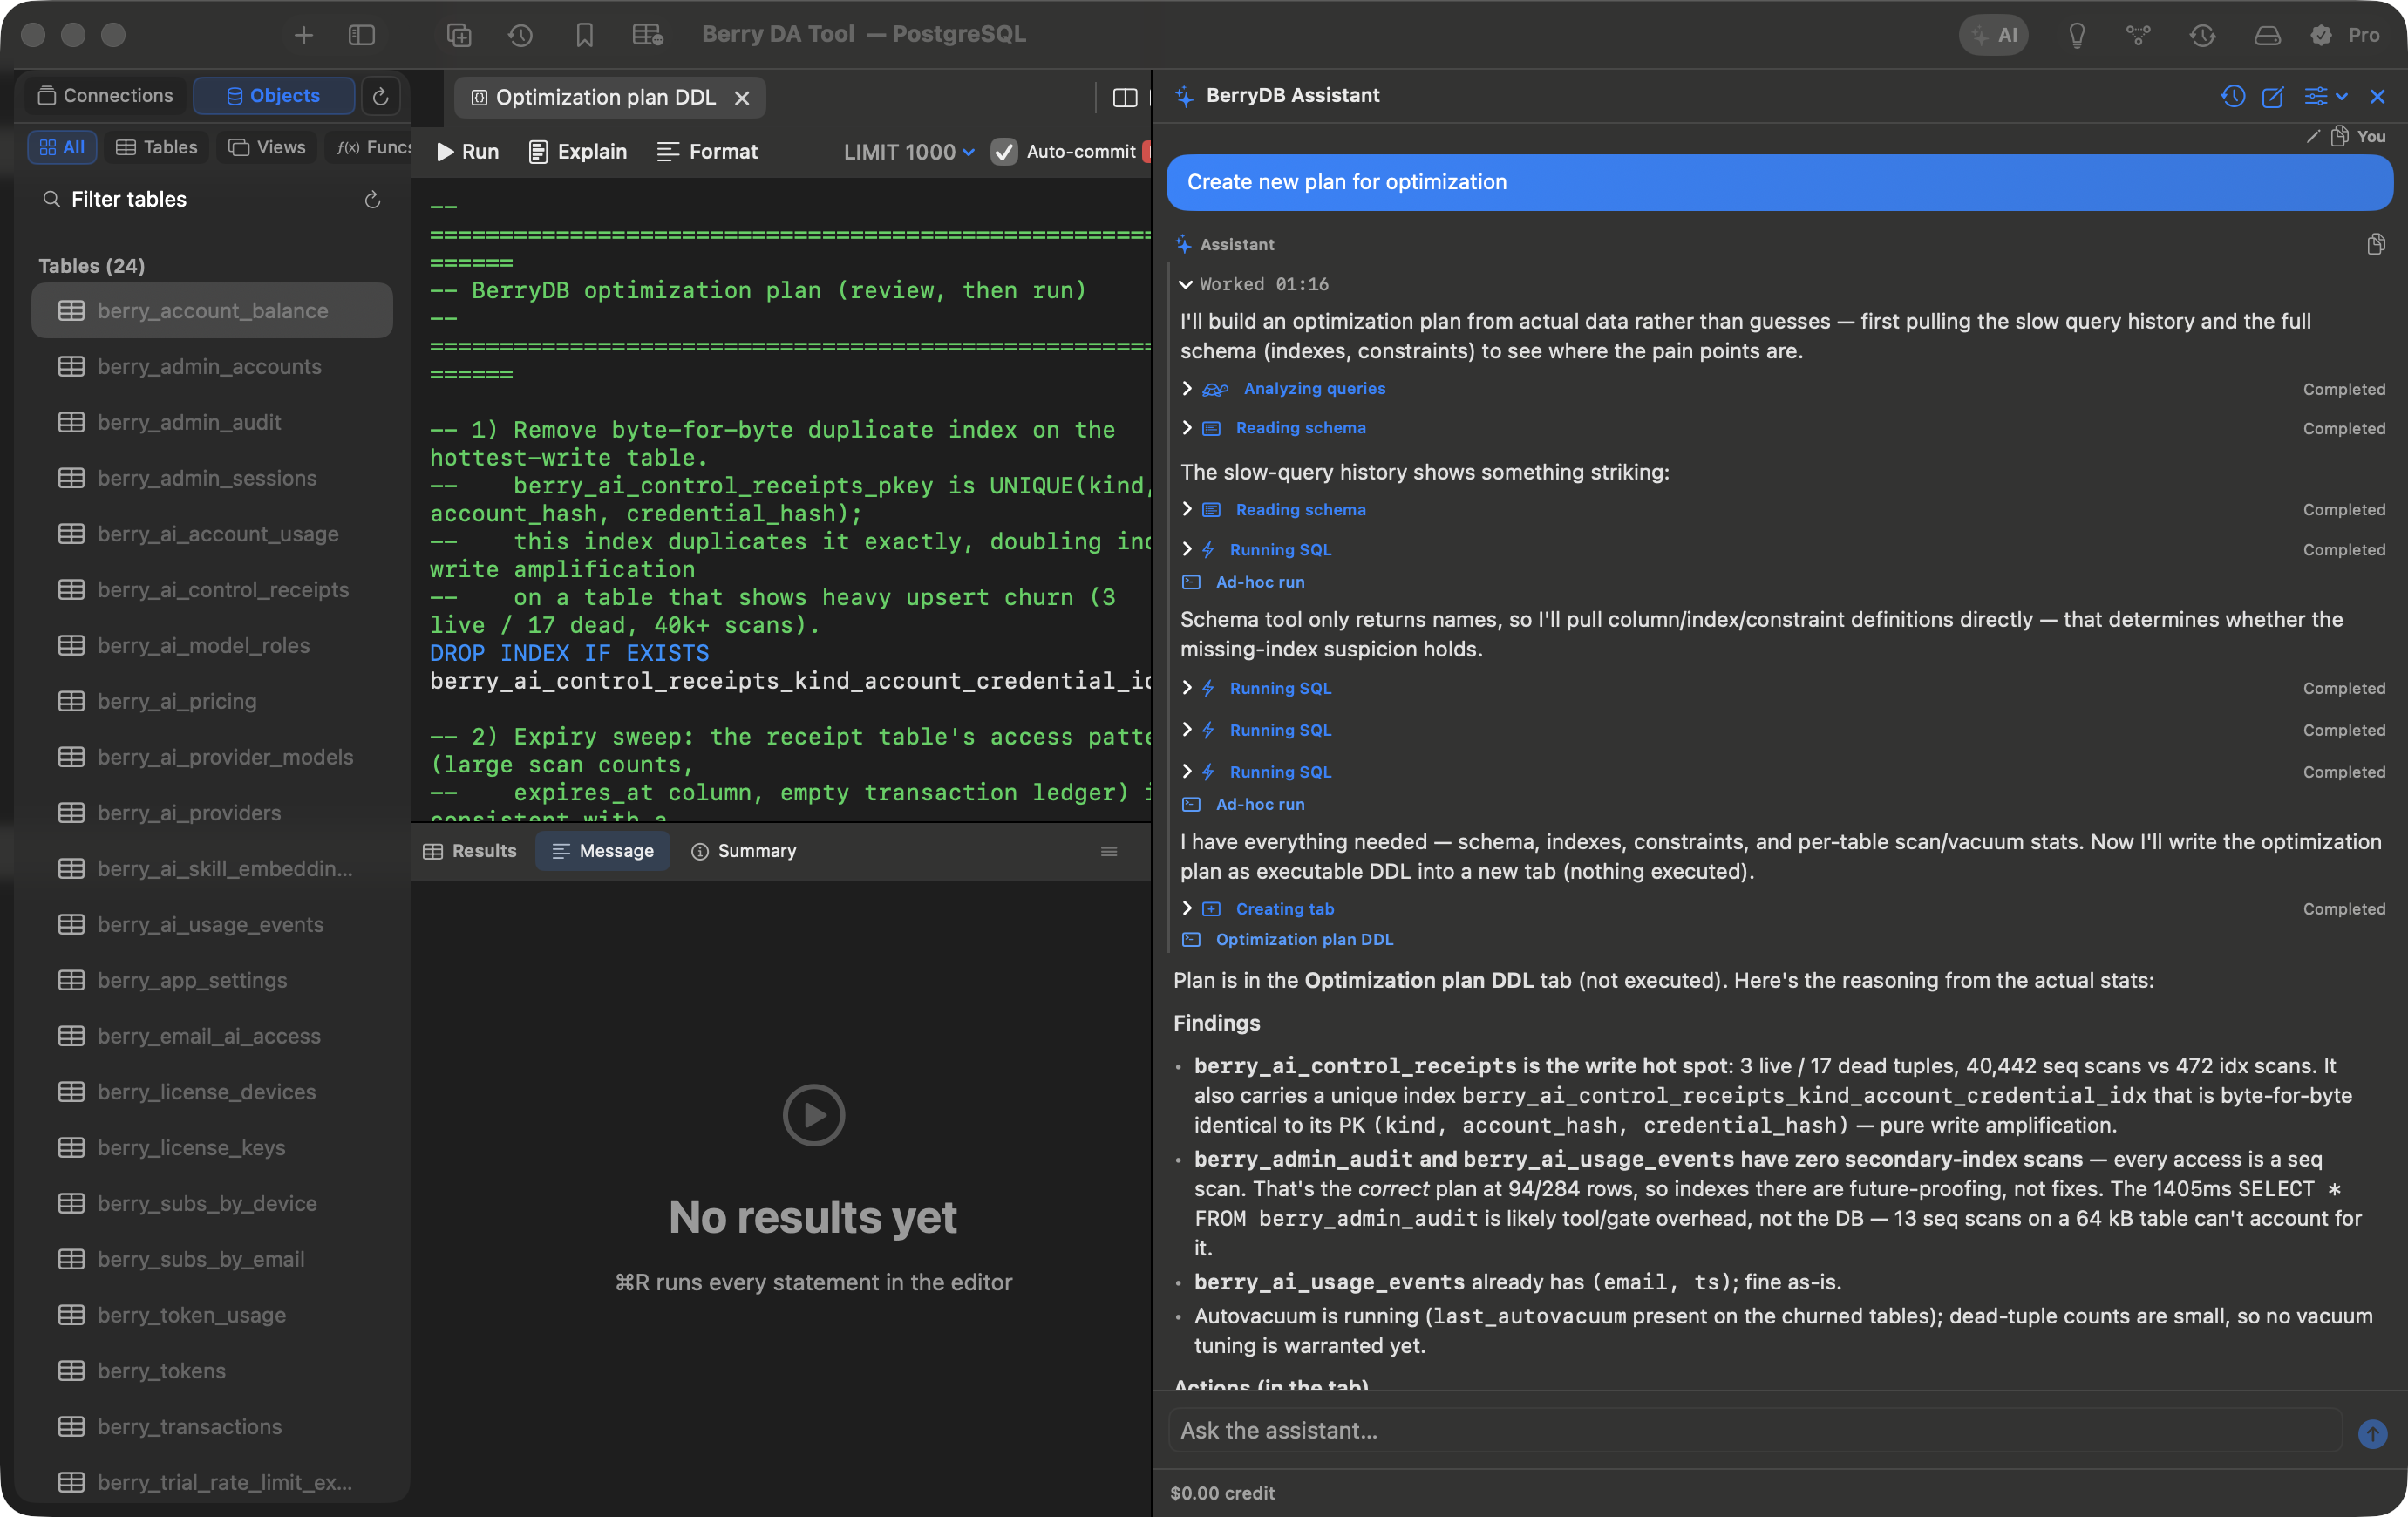Select the berry_transactions table
This screenshot has height=1517, width=2408.
point(212,1427)
